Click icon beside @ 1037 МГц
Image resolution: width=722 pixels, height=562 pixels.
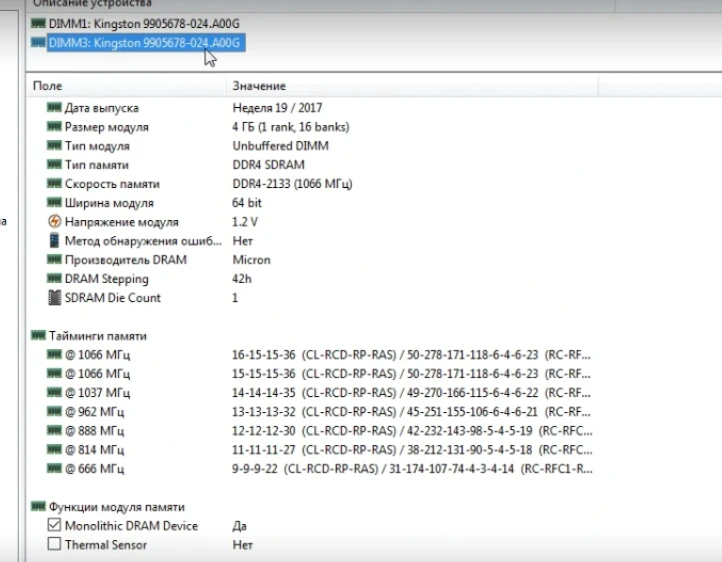[54, 392]
